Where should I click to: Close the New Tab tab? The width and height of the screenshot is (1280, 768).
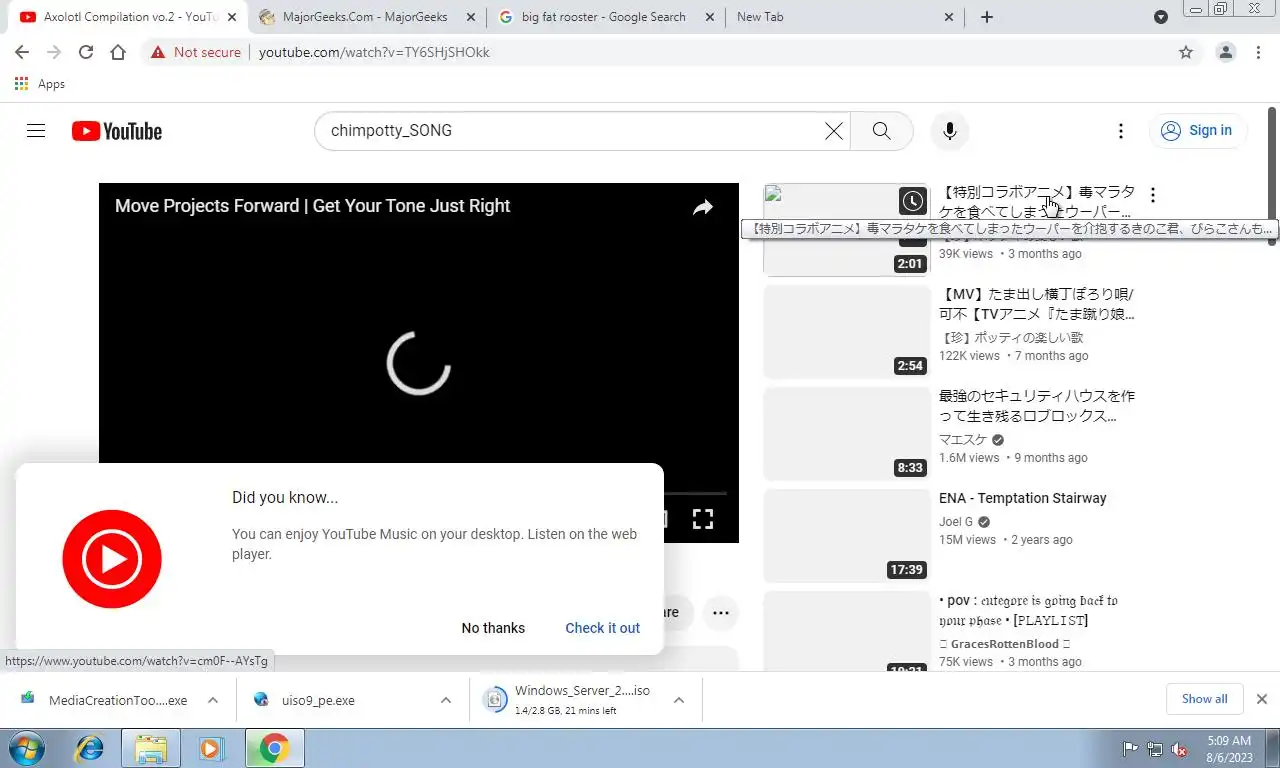tap(948, 17)
